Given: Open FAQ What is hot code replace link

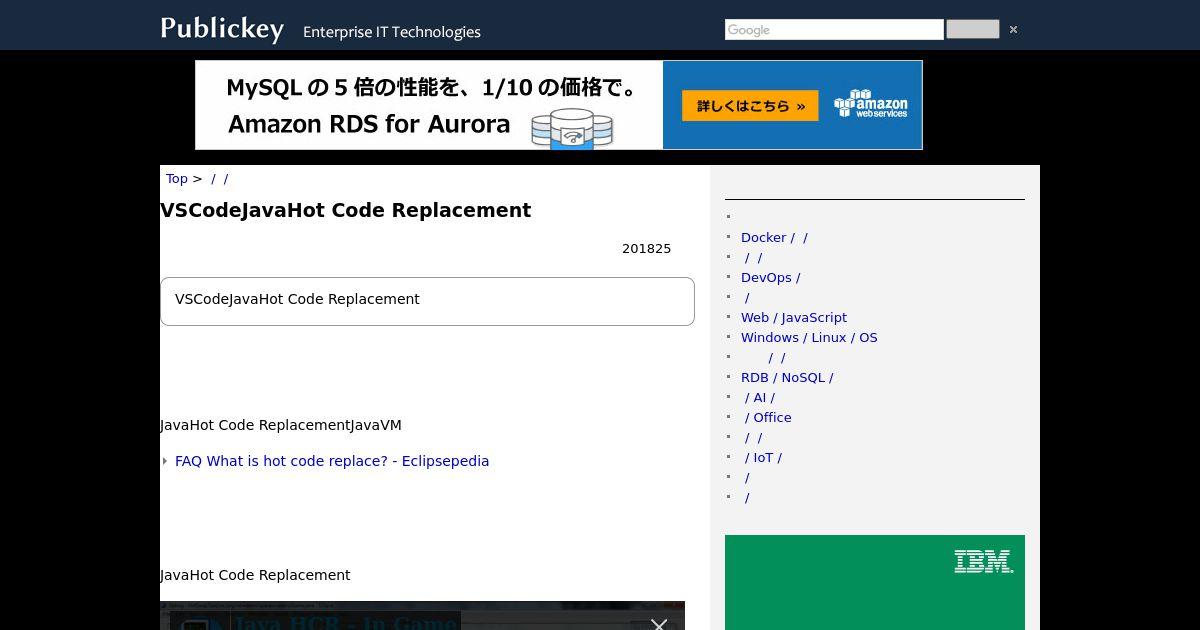Looking at the screenshot, I should tap(332, 461).
